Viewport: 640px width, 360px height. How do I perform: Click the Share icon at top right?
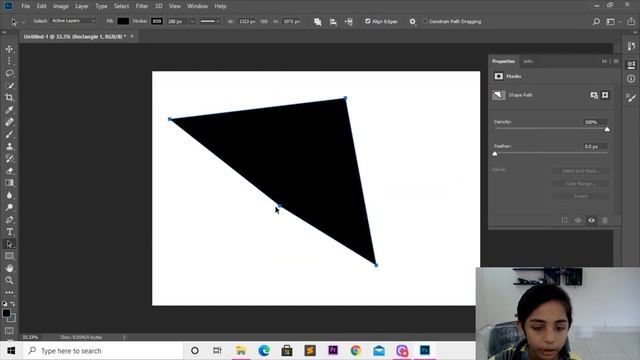(631, 22)
